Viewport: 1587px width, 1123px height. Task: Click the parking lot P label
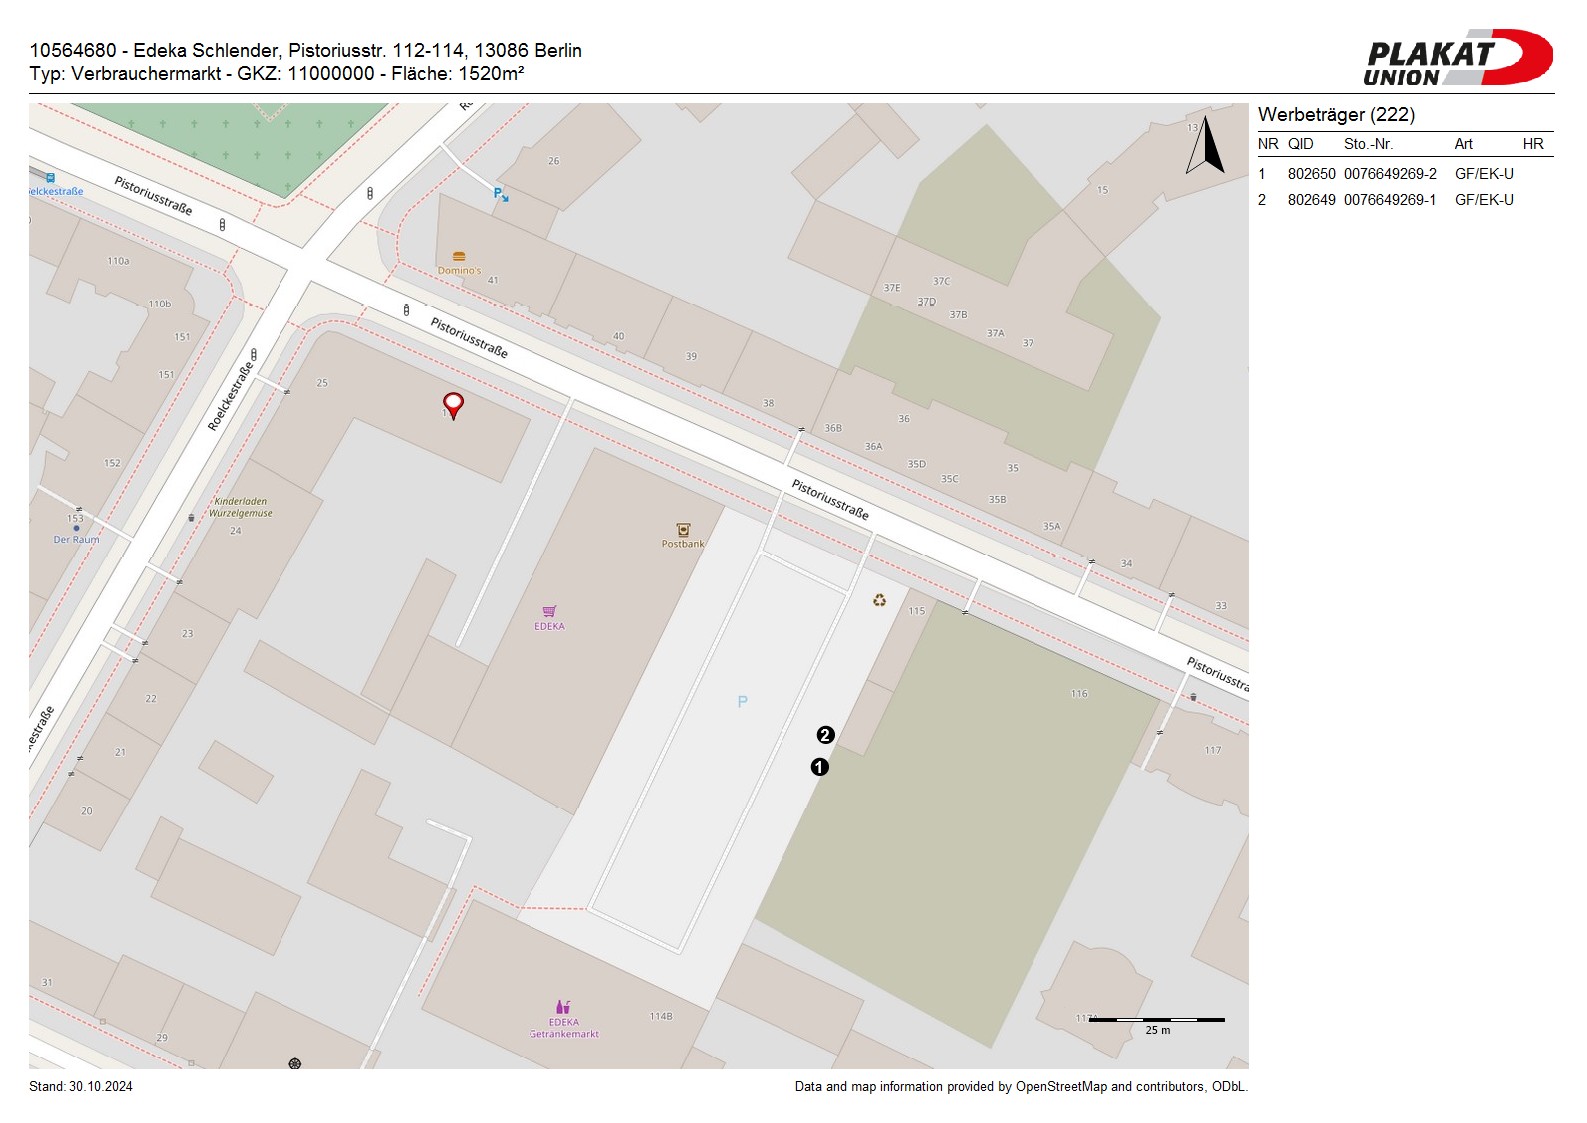[742, 702]
